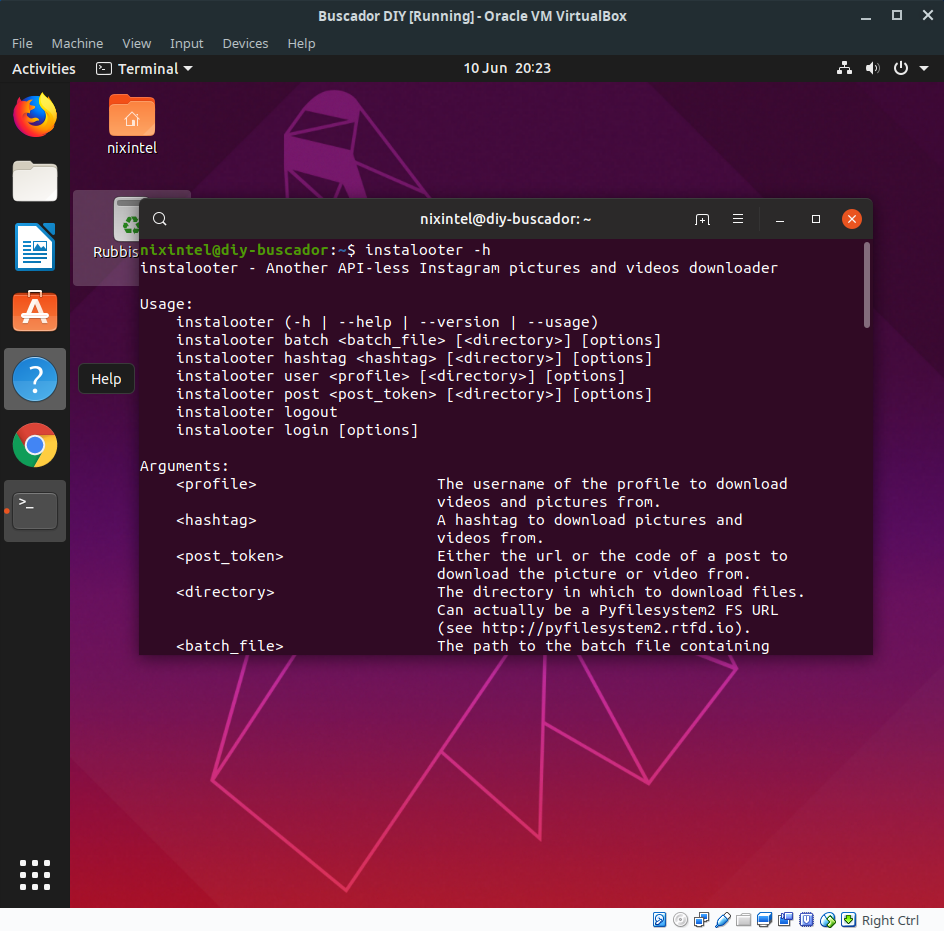Launch Firefox from the dock
Viewport: 944px width, 931px height.
click(35, 115)
